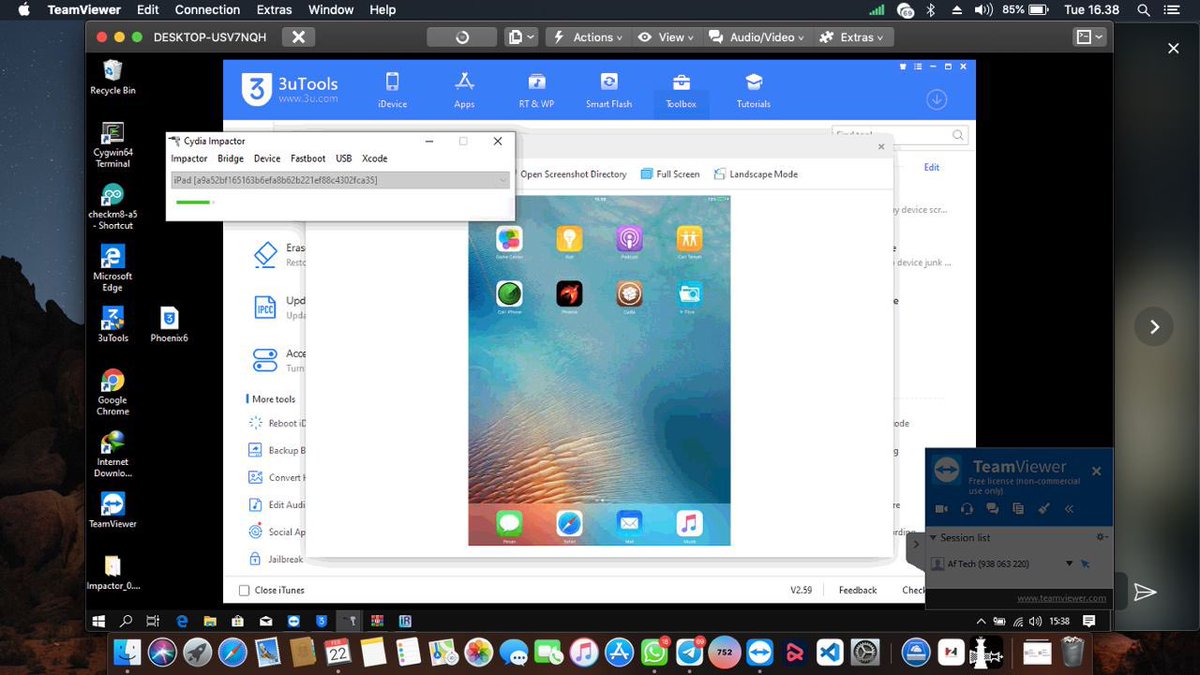Click the 3uTools search field
Screen dimensions: 1200x675
[899, 135]
